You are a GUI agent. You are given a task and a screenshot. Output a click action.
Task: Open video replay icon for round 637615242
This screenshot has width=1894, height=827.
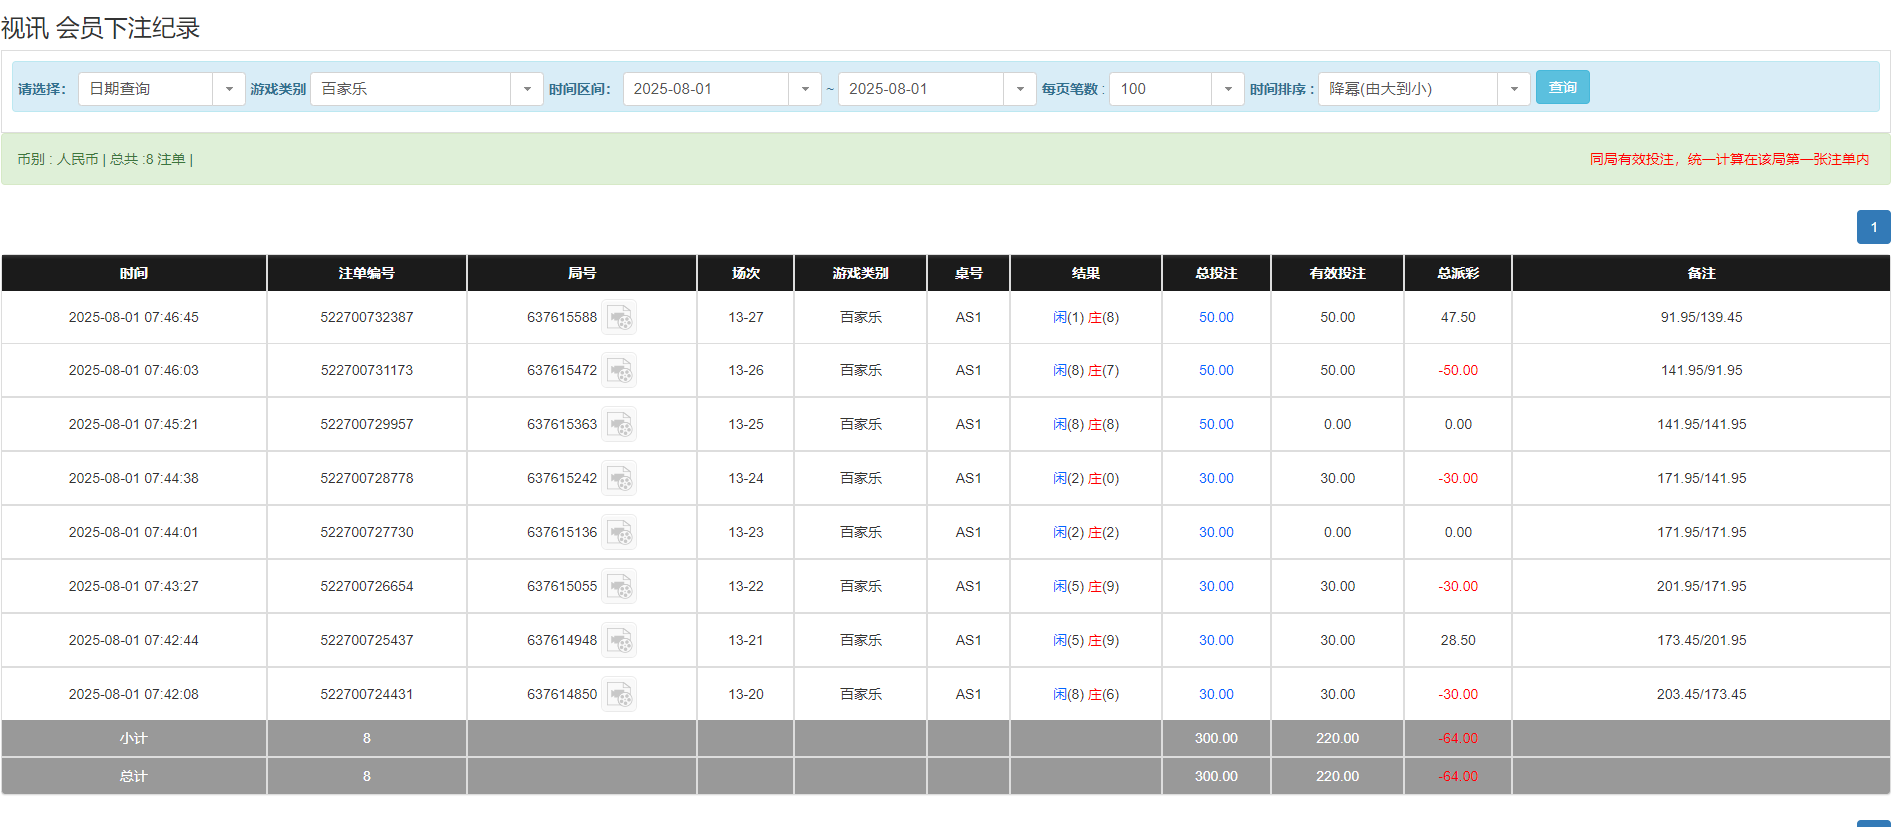coord(619,479)
